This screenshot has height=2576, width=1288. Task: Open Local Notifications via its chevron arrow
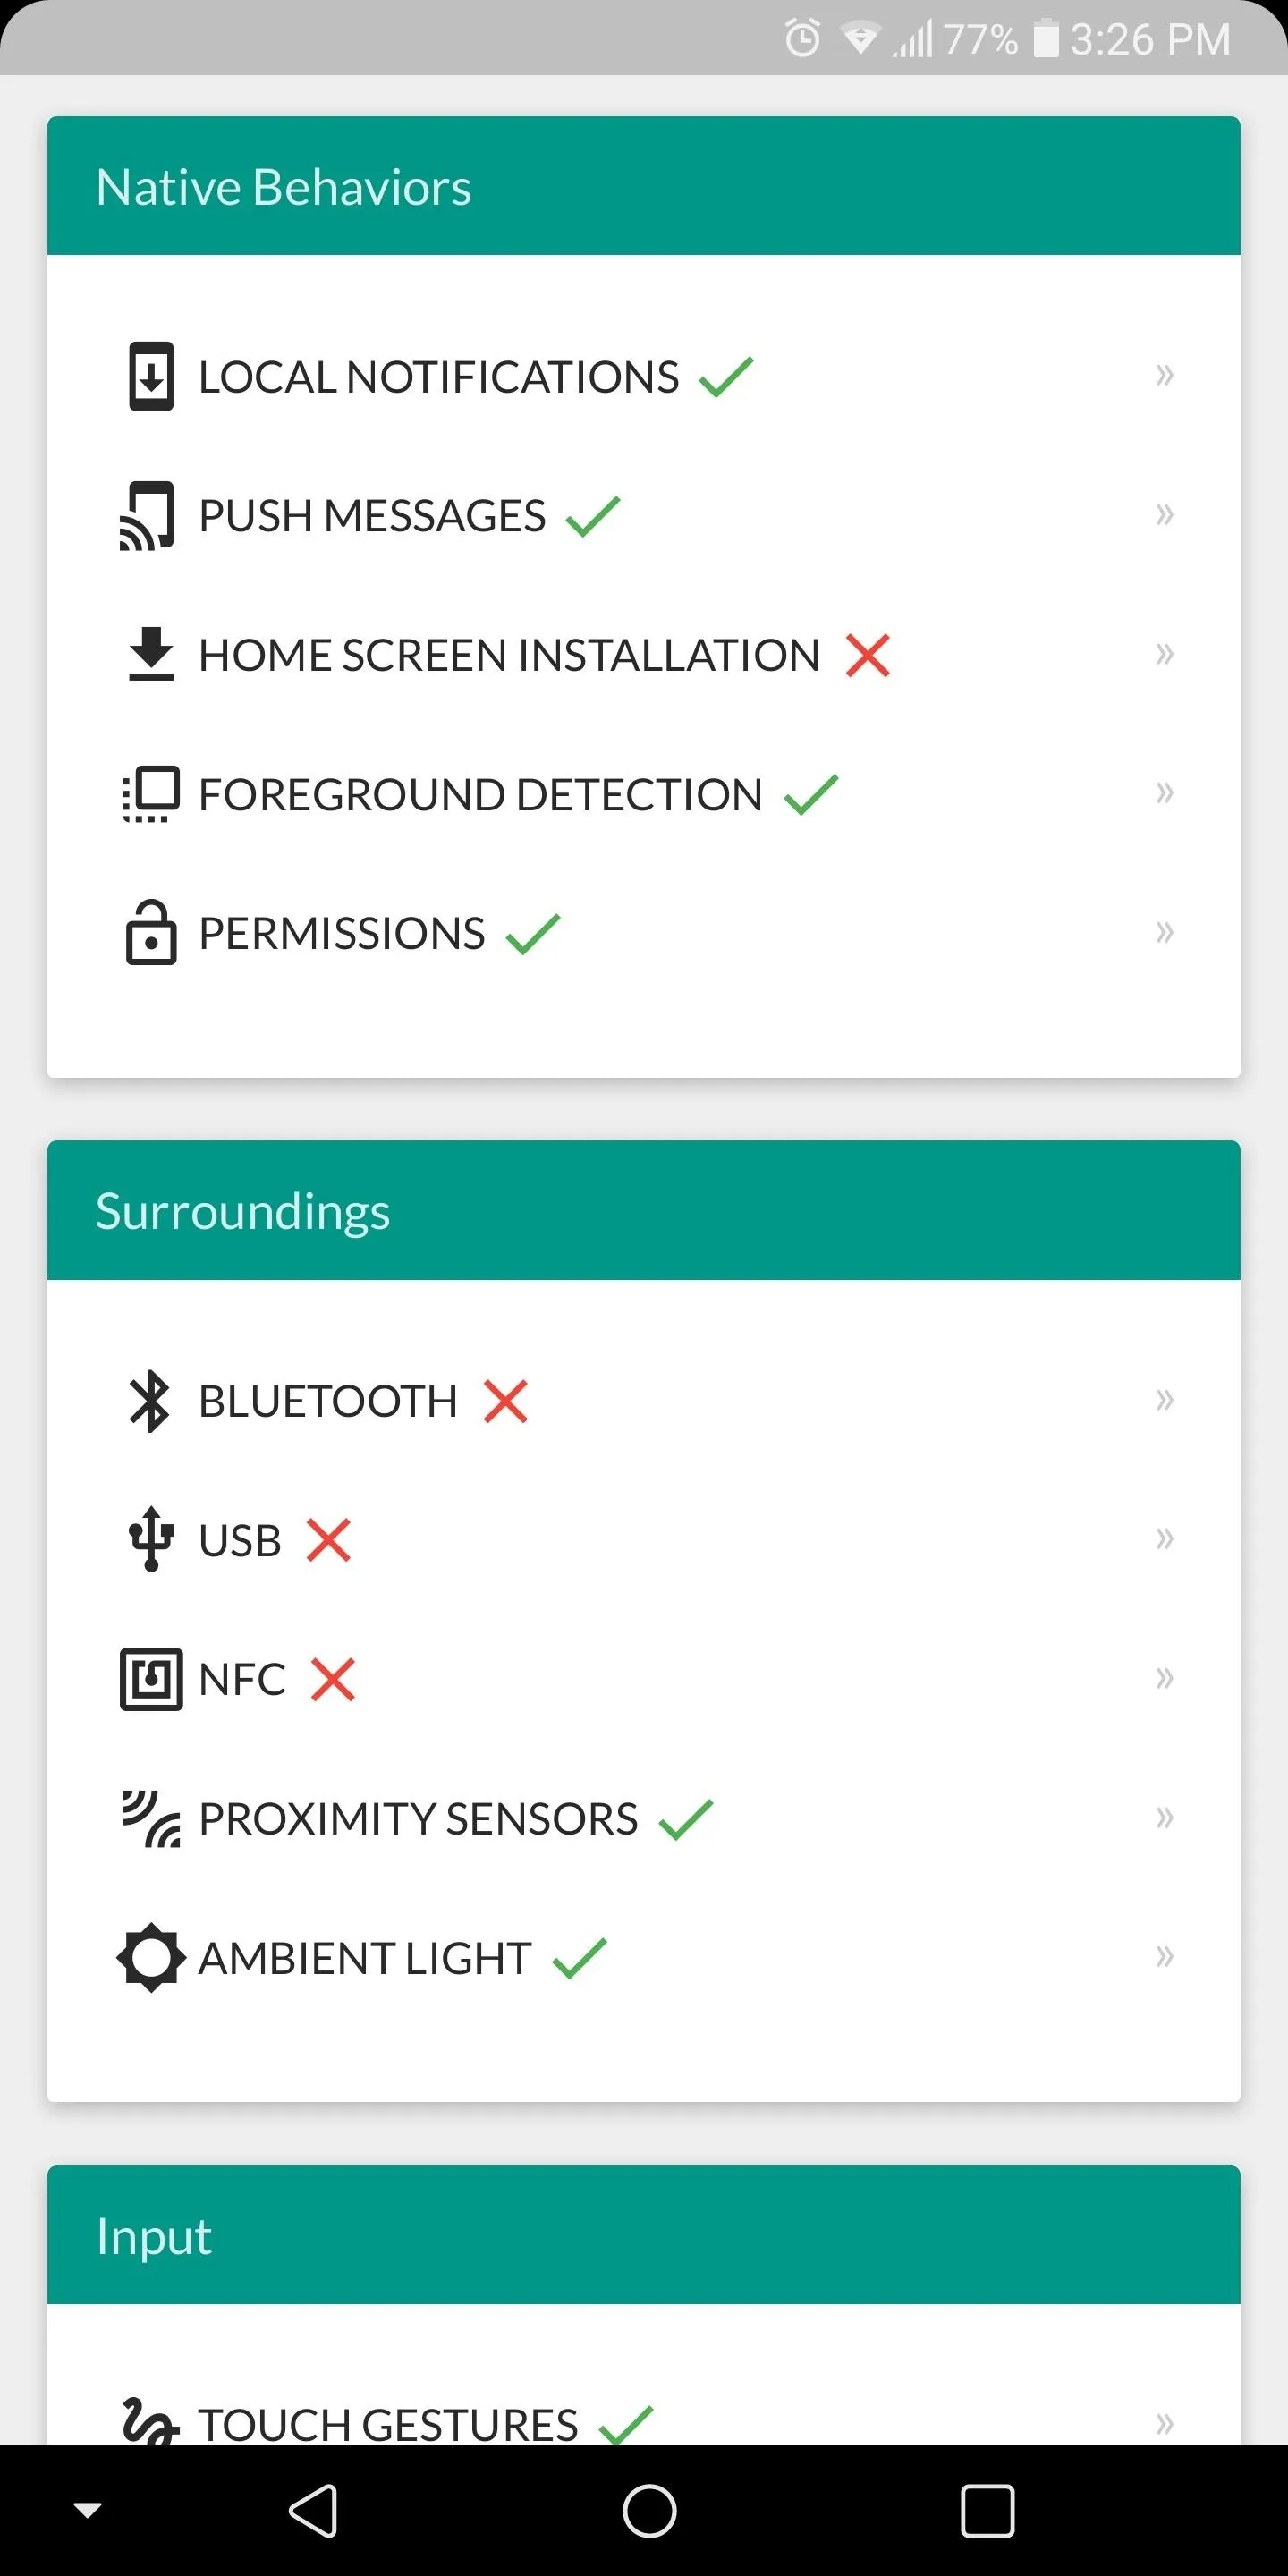point(1164,375)
